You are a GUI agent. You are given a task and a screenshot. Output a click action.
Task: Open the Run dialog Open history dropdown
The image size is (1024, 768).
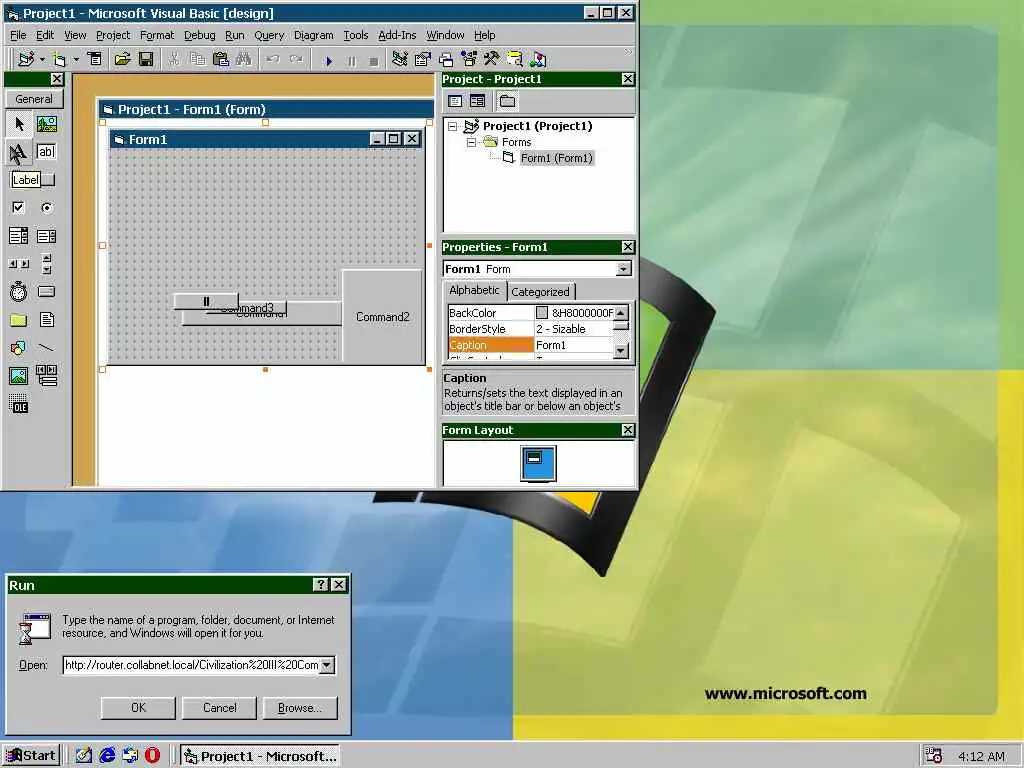click(x=327, y=665)
